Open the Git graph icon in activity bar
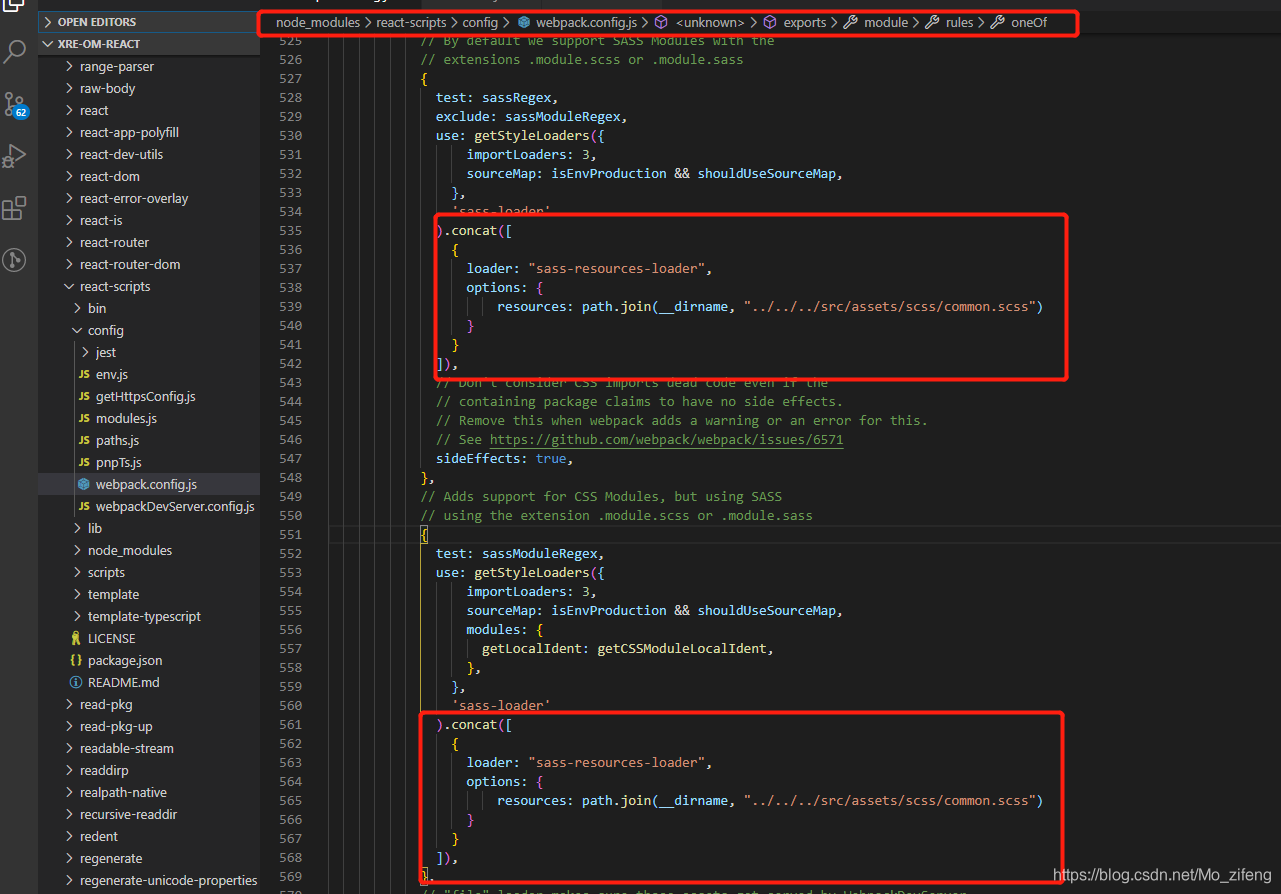Viewport: 1281px width, 894px height. (x=15, y=260)
